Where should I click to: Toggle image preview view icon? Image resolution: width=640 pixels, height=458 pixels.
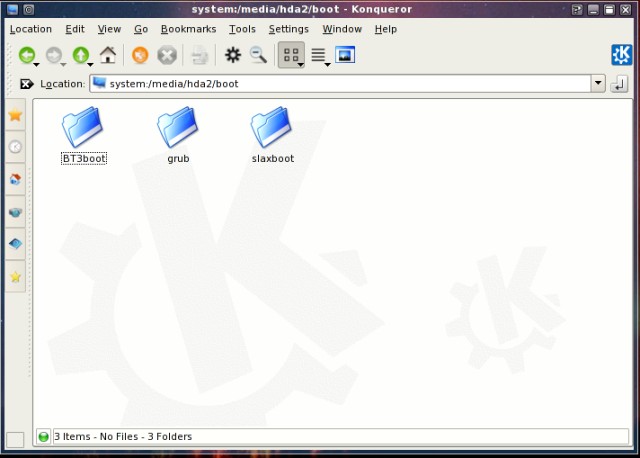click(x=345, y=55)
